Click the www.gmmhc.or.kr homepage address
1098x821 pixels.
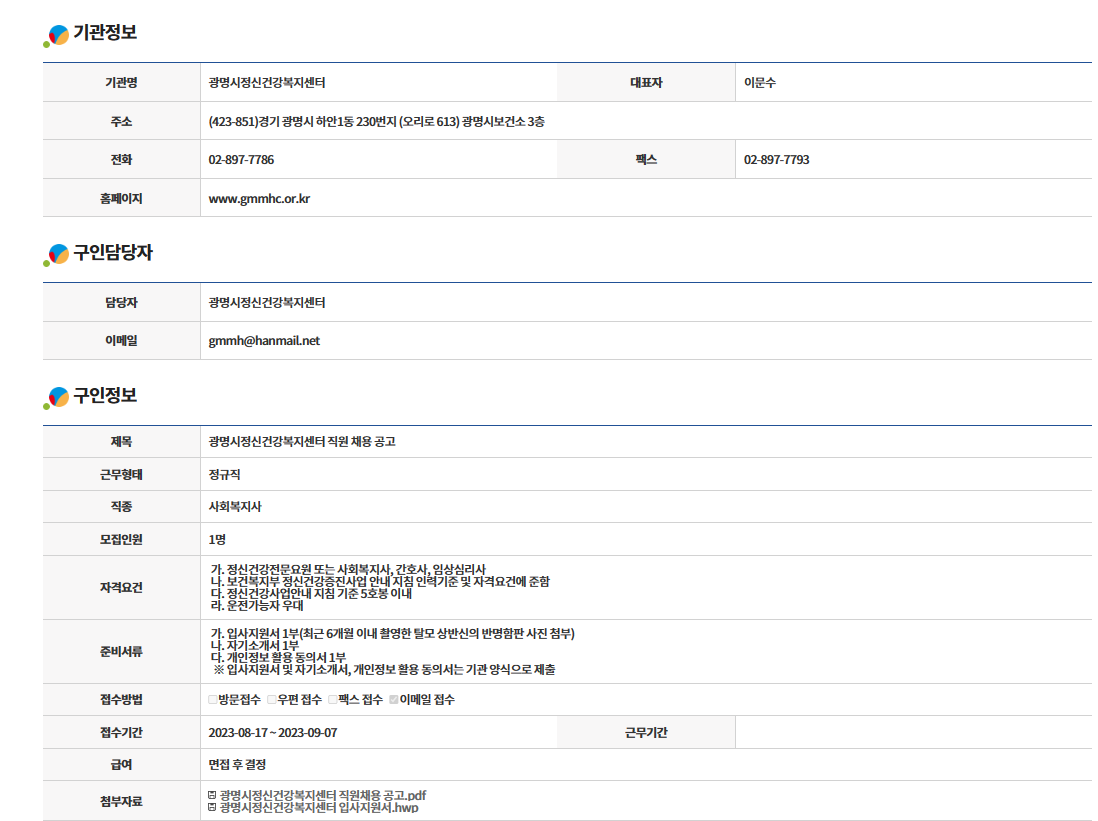(x=259, y=198)
